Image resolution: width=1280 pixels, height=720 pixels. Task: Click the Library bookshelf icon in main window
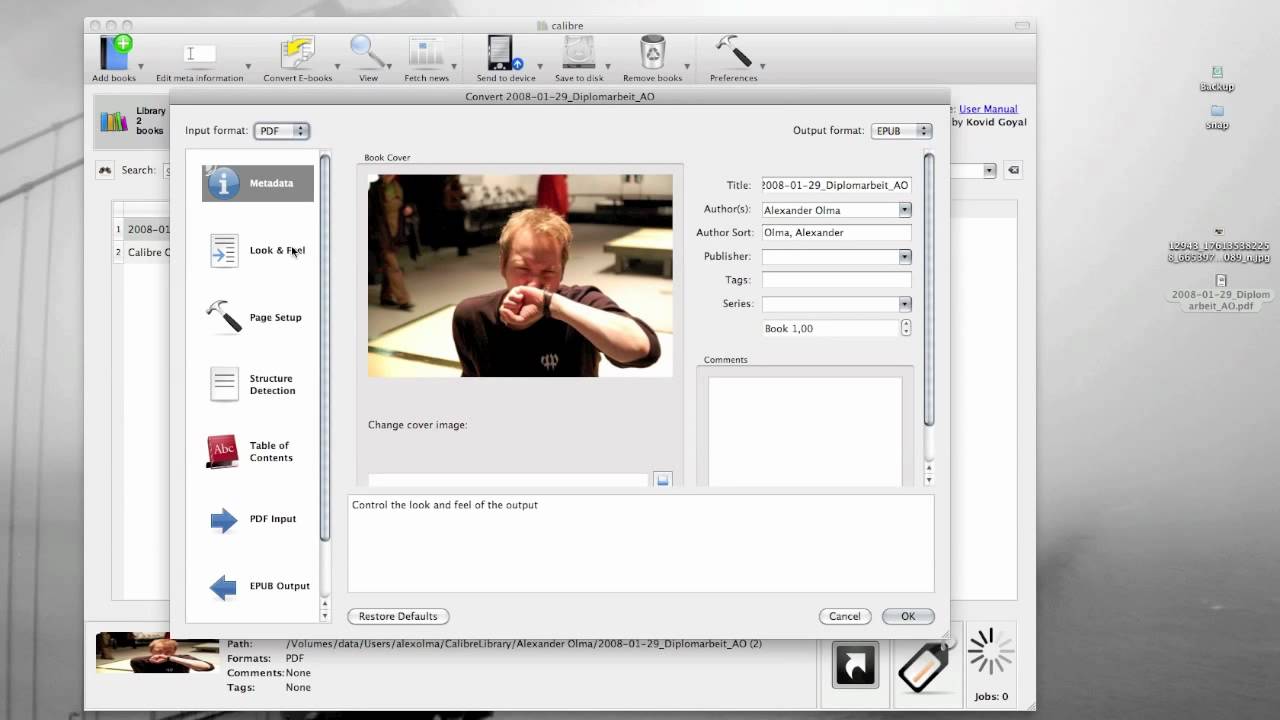pyautogui.click(x=114, y=121)
